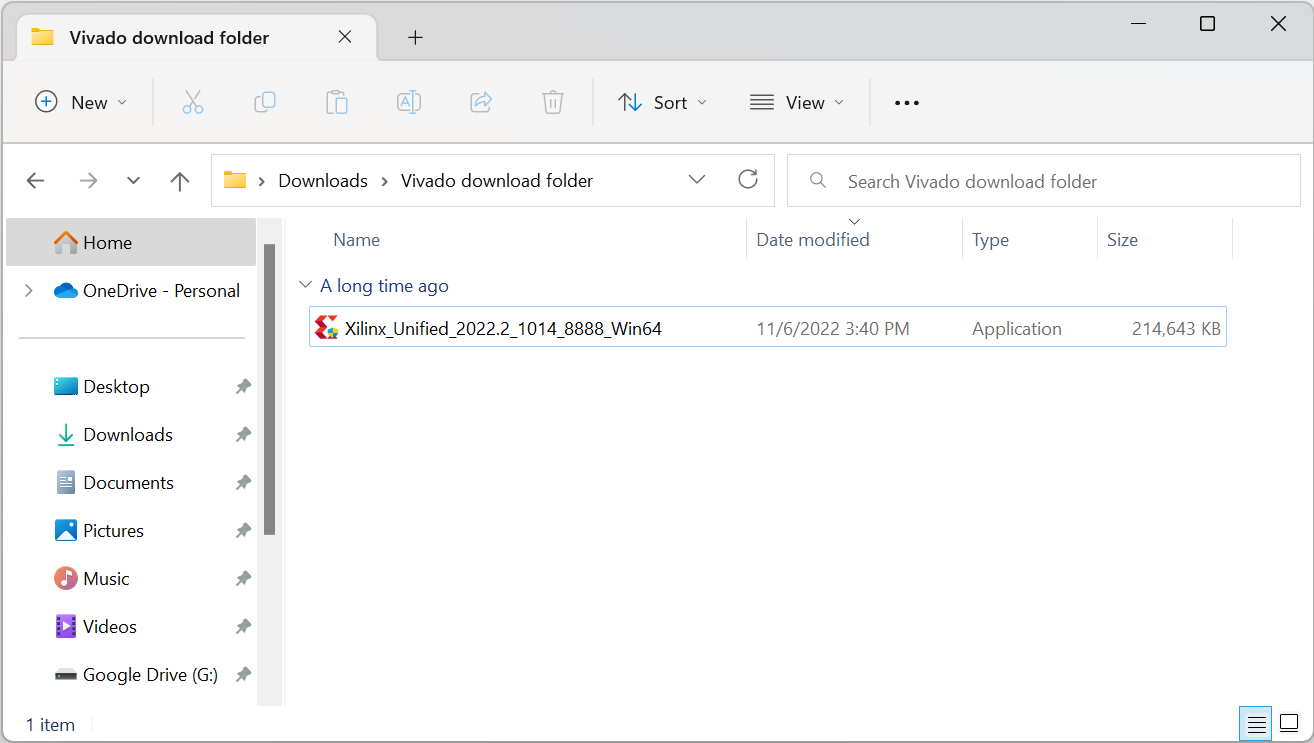Click the Search Vivado download folder box
This screenshot has width=1314, height=743.
(x=1043, y=181)
